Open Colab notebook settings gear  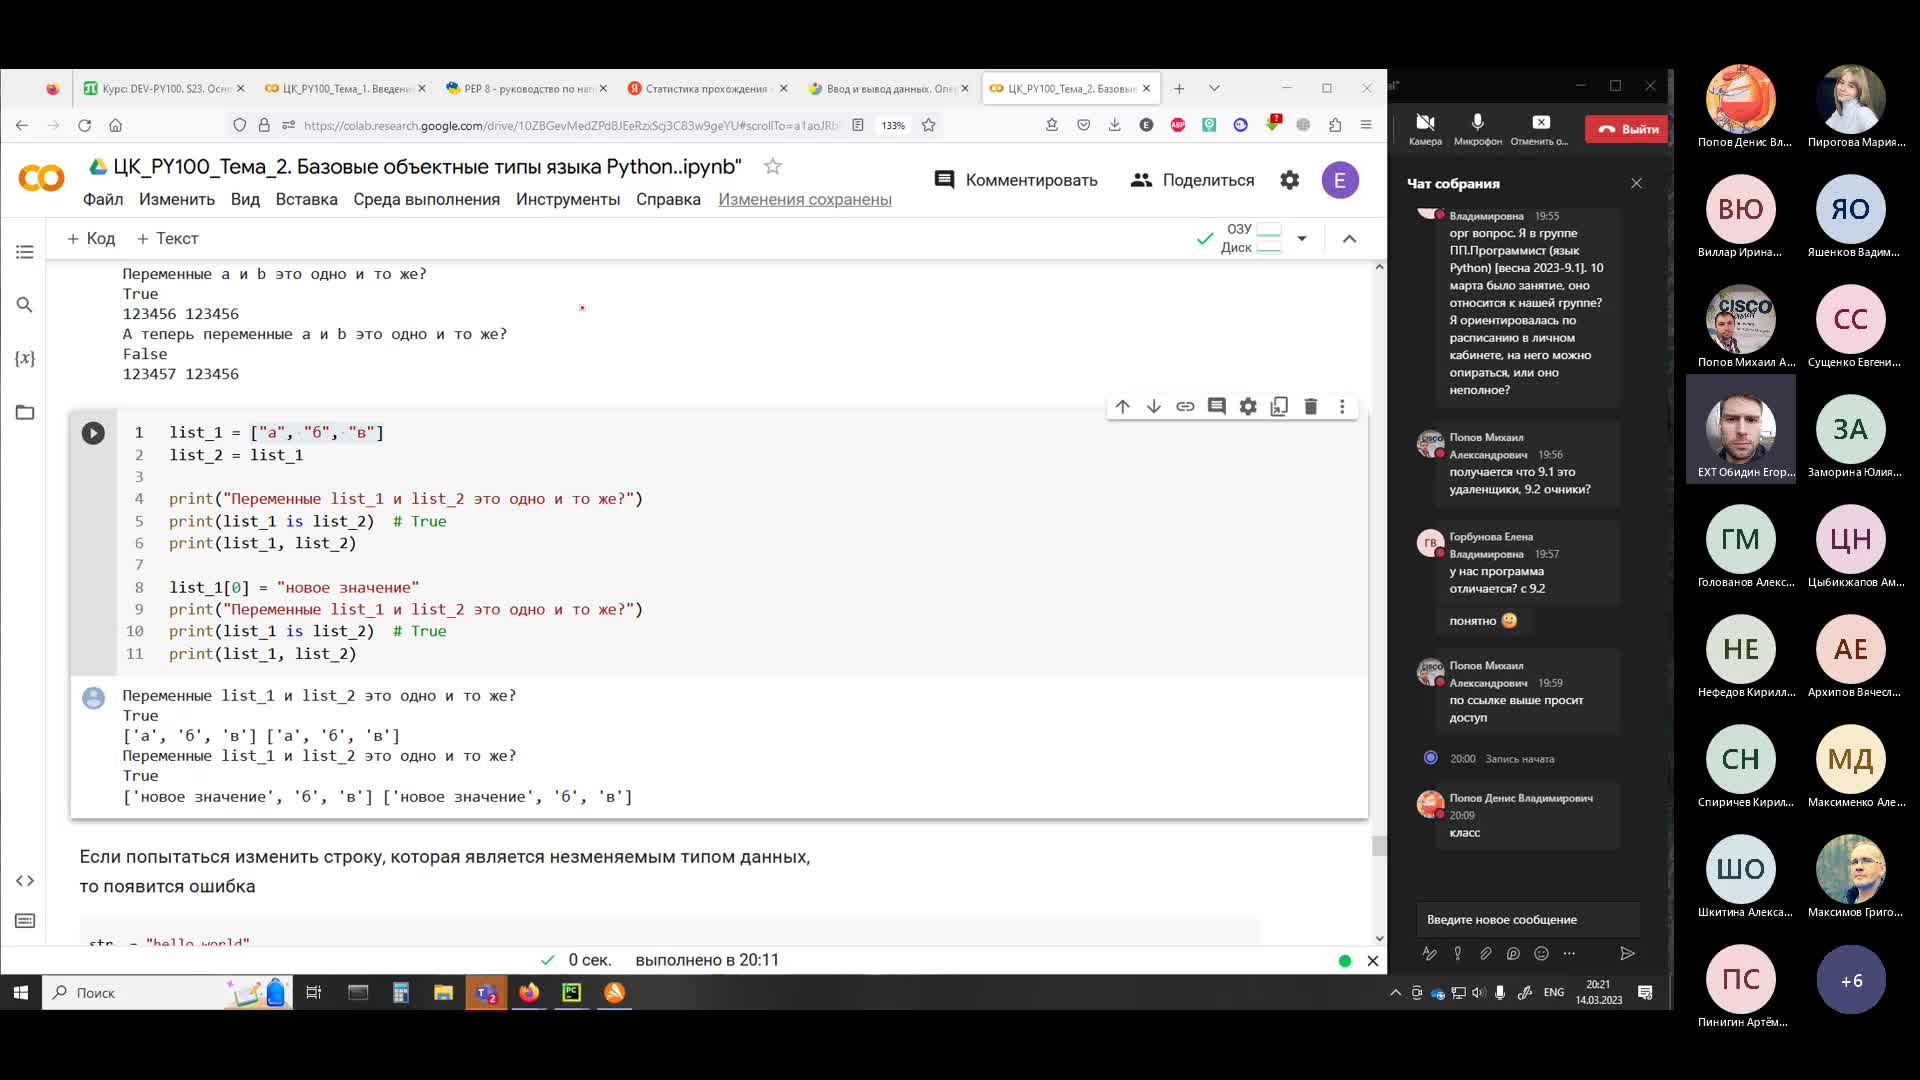[1290, 180]
